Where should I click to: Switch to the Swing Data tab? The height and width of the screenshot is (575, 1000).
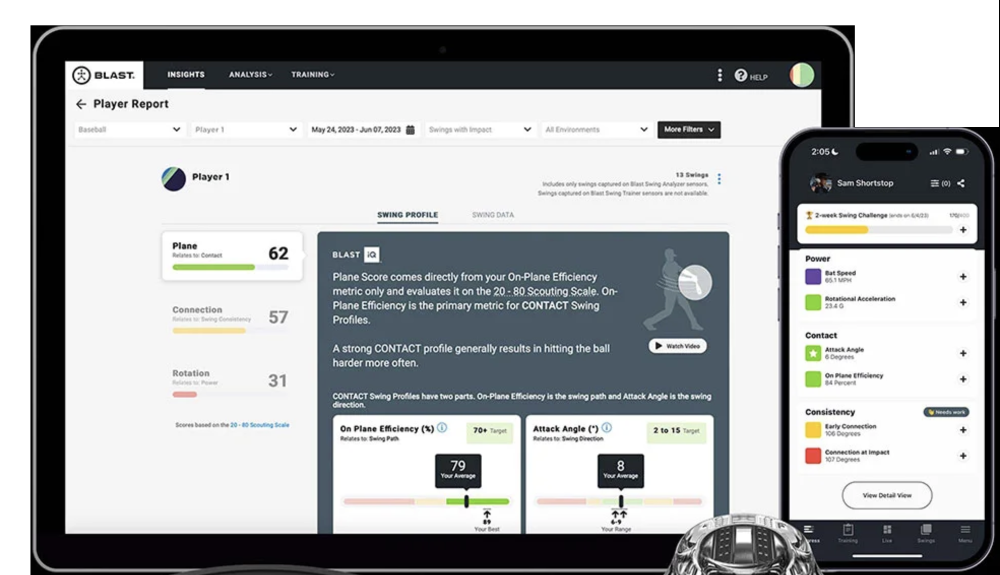click(x=493, y=215)
